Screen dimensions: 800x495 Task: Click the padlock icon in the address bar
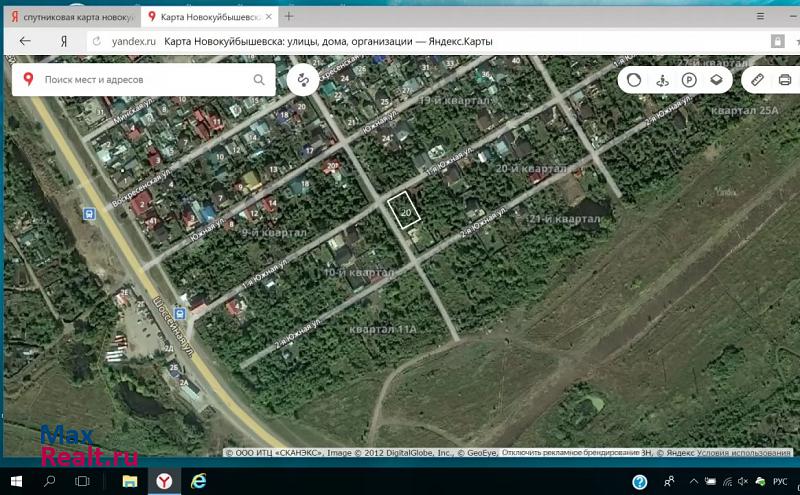(777, 41)
